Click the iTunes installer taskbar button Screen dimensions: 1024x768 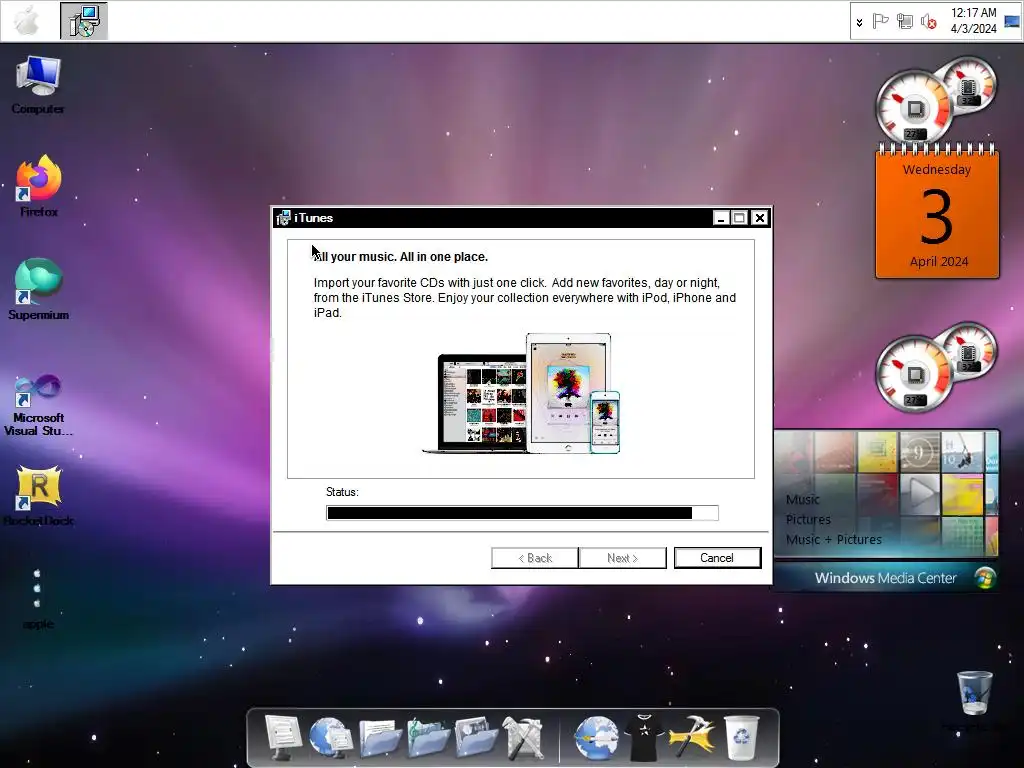coord(84,21)
